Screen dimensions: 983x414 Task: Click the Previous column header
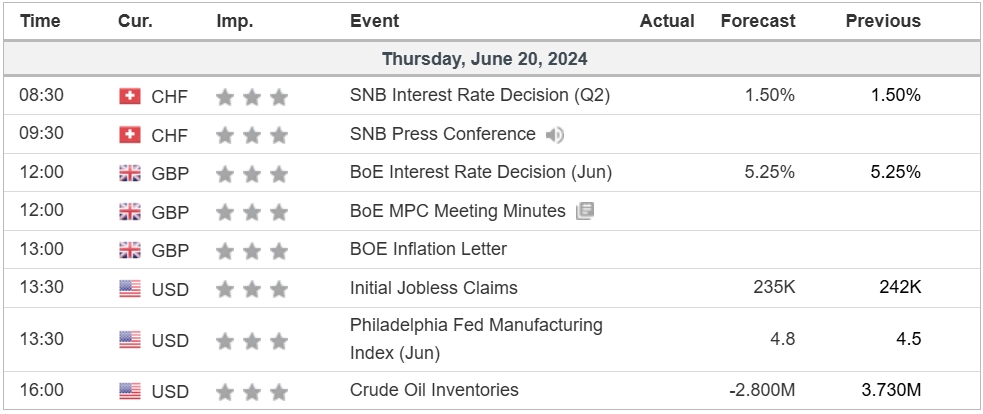point(883,21)
